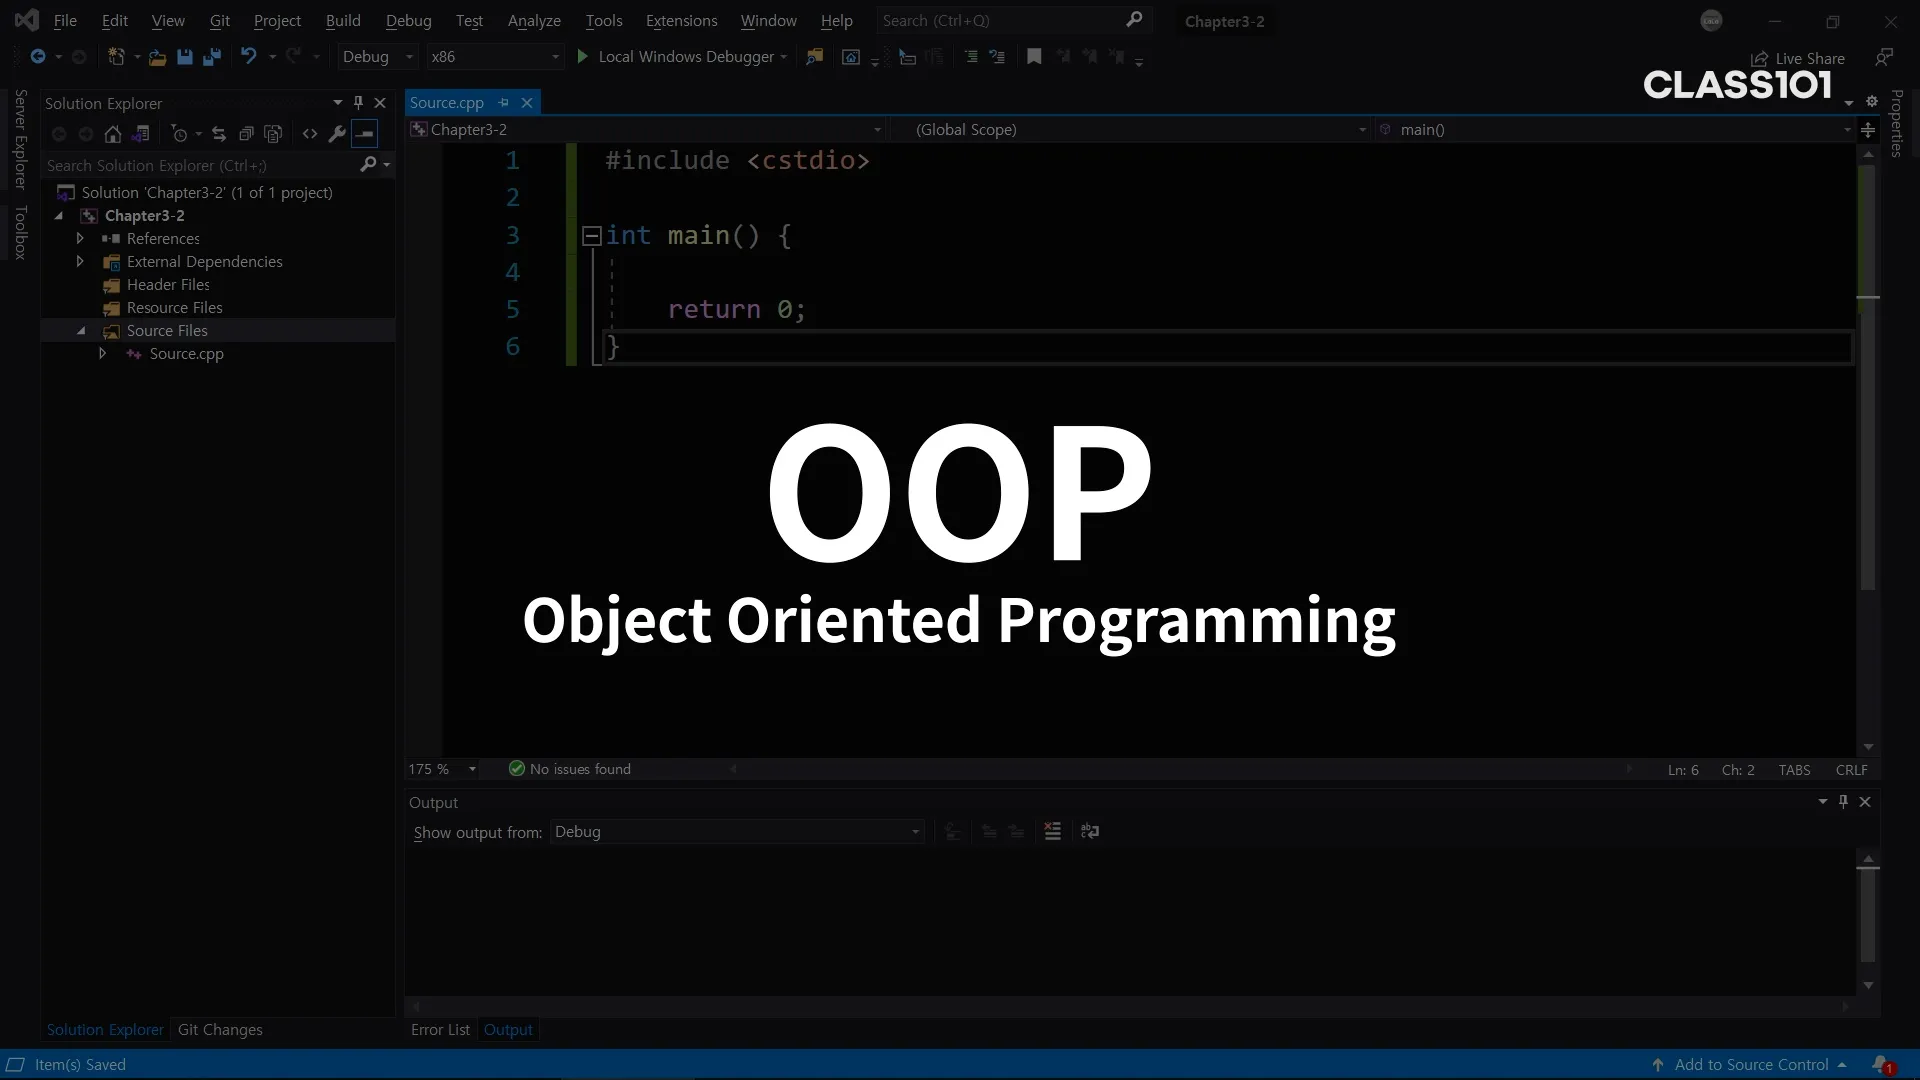Click the Solution Explorer Home icon
1920x1080 pixels.
pos(113,134)
